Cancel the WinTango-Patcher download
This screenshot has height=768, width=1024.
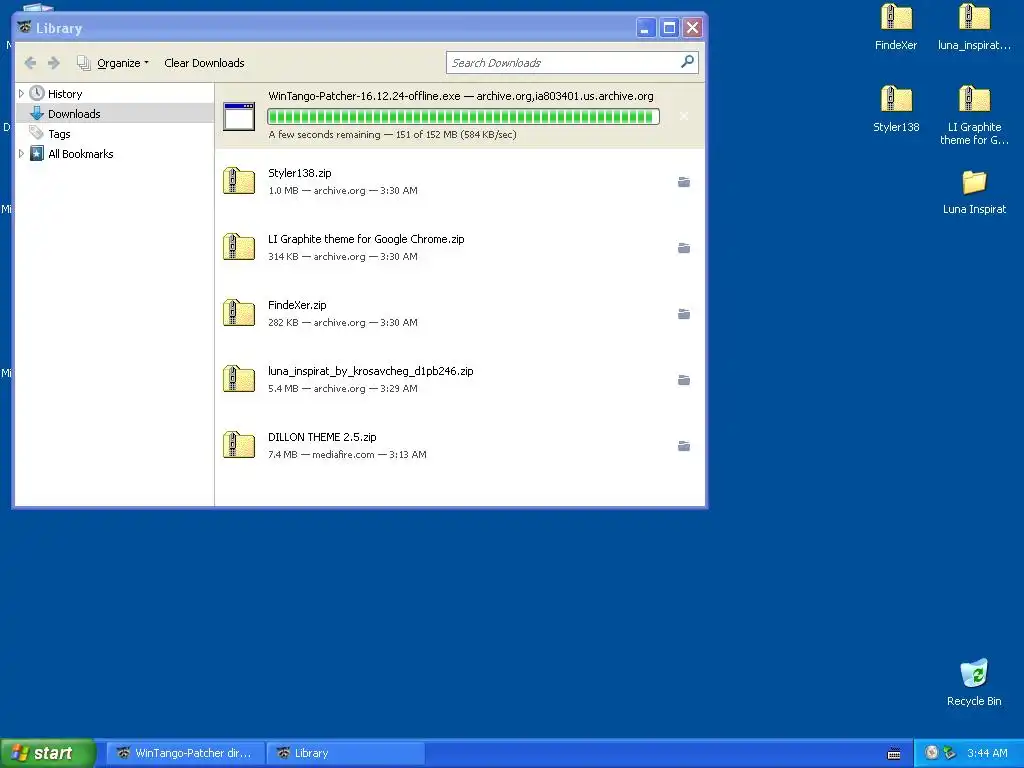(684, 116)
